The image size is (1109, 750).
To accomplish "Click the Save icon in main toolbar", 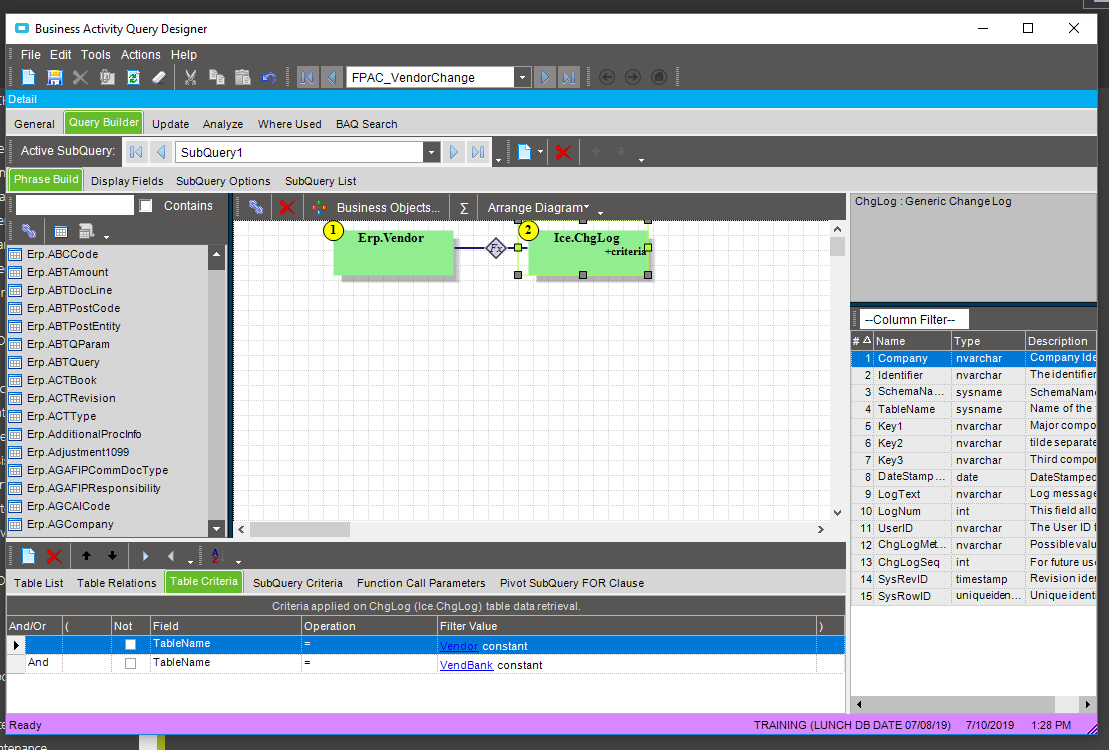I will tap(54, 77).
